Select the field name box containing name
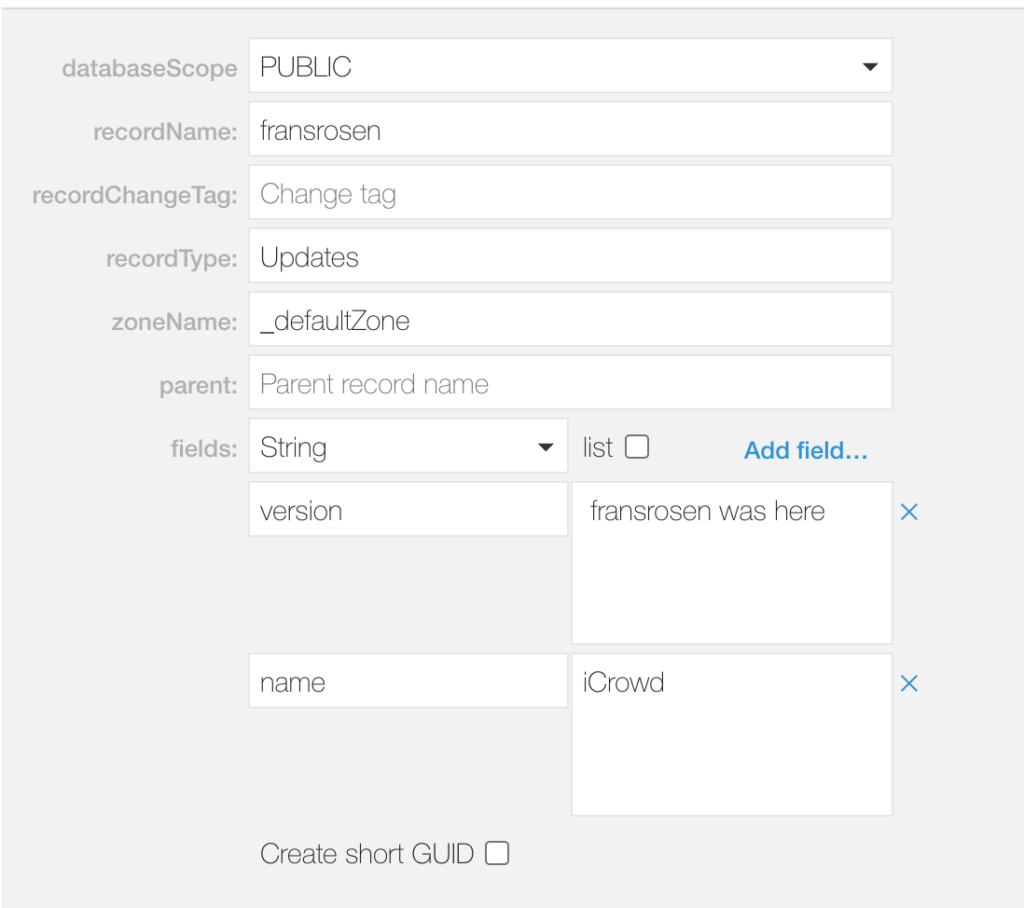Image resolution: width=1024 pixels, height=908 pixels. [408, 681]
